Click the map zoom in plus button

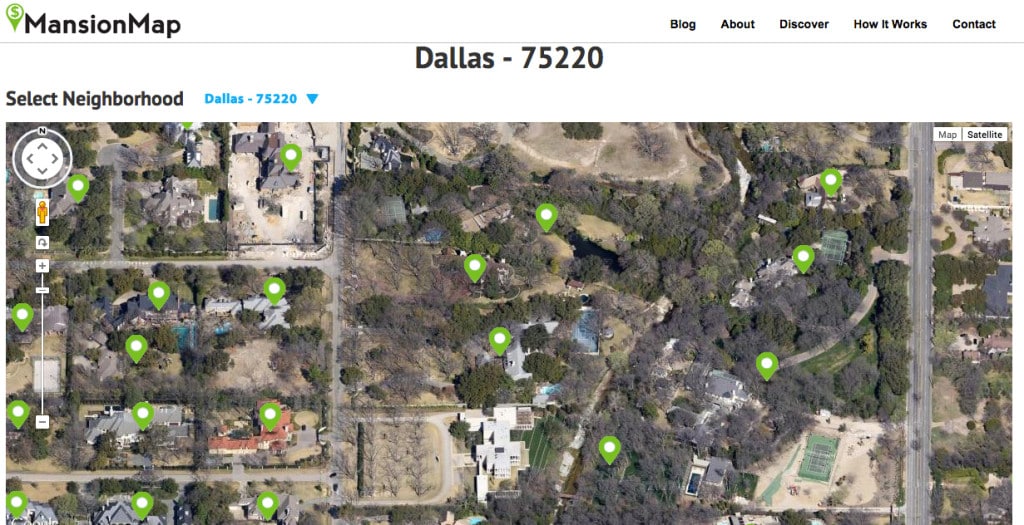point(42,266)
